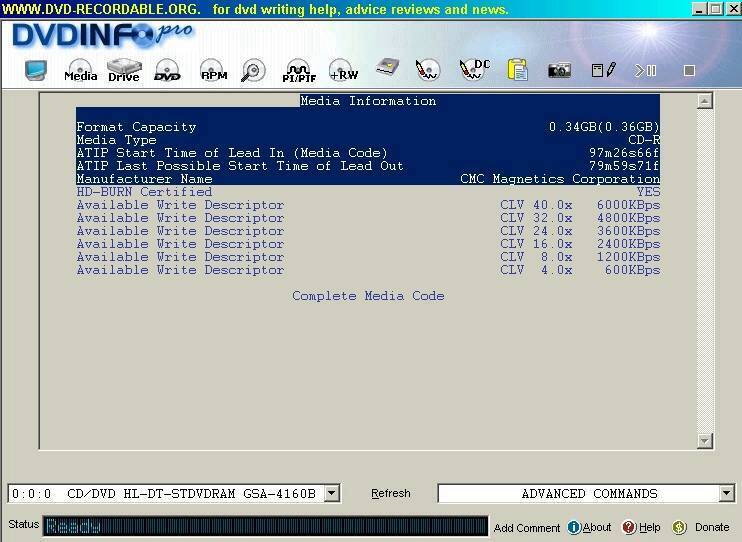Click the CMC Magnetics Corporation value
742x542 pixels.
560,179
